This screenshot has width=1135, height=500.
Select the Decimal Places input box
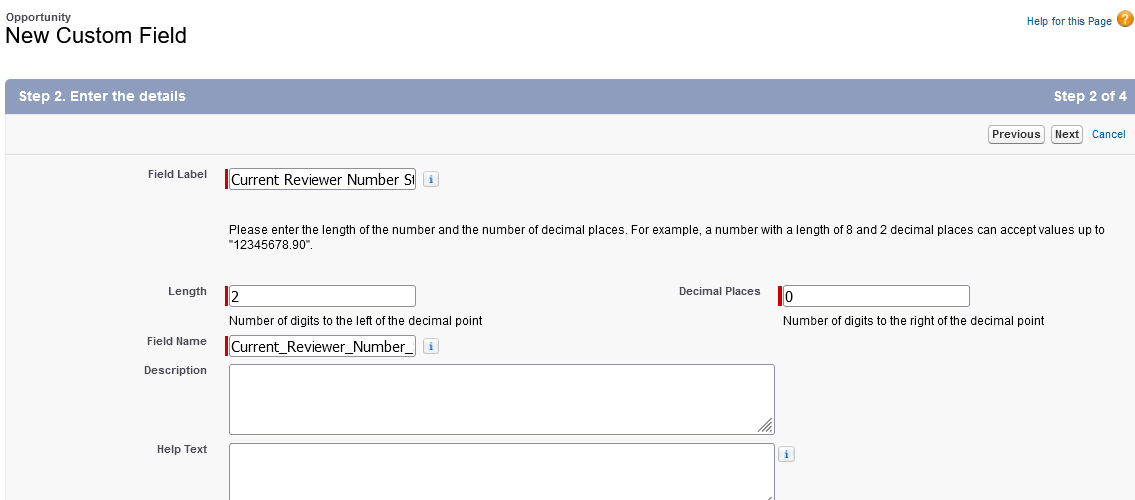(876, 296)
